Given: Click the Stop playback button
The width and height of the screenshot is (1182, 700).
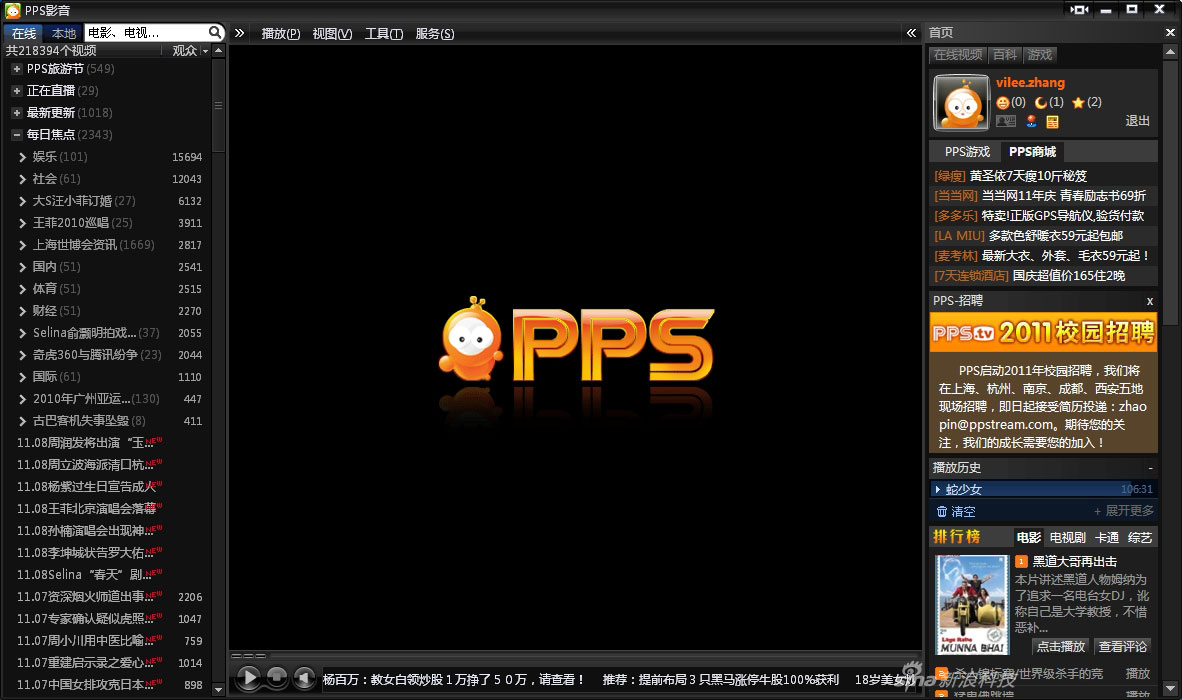Looking at the screenshot, I should (277, 677).
